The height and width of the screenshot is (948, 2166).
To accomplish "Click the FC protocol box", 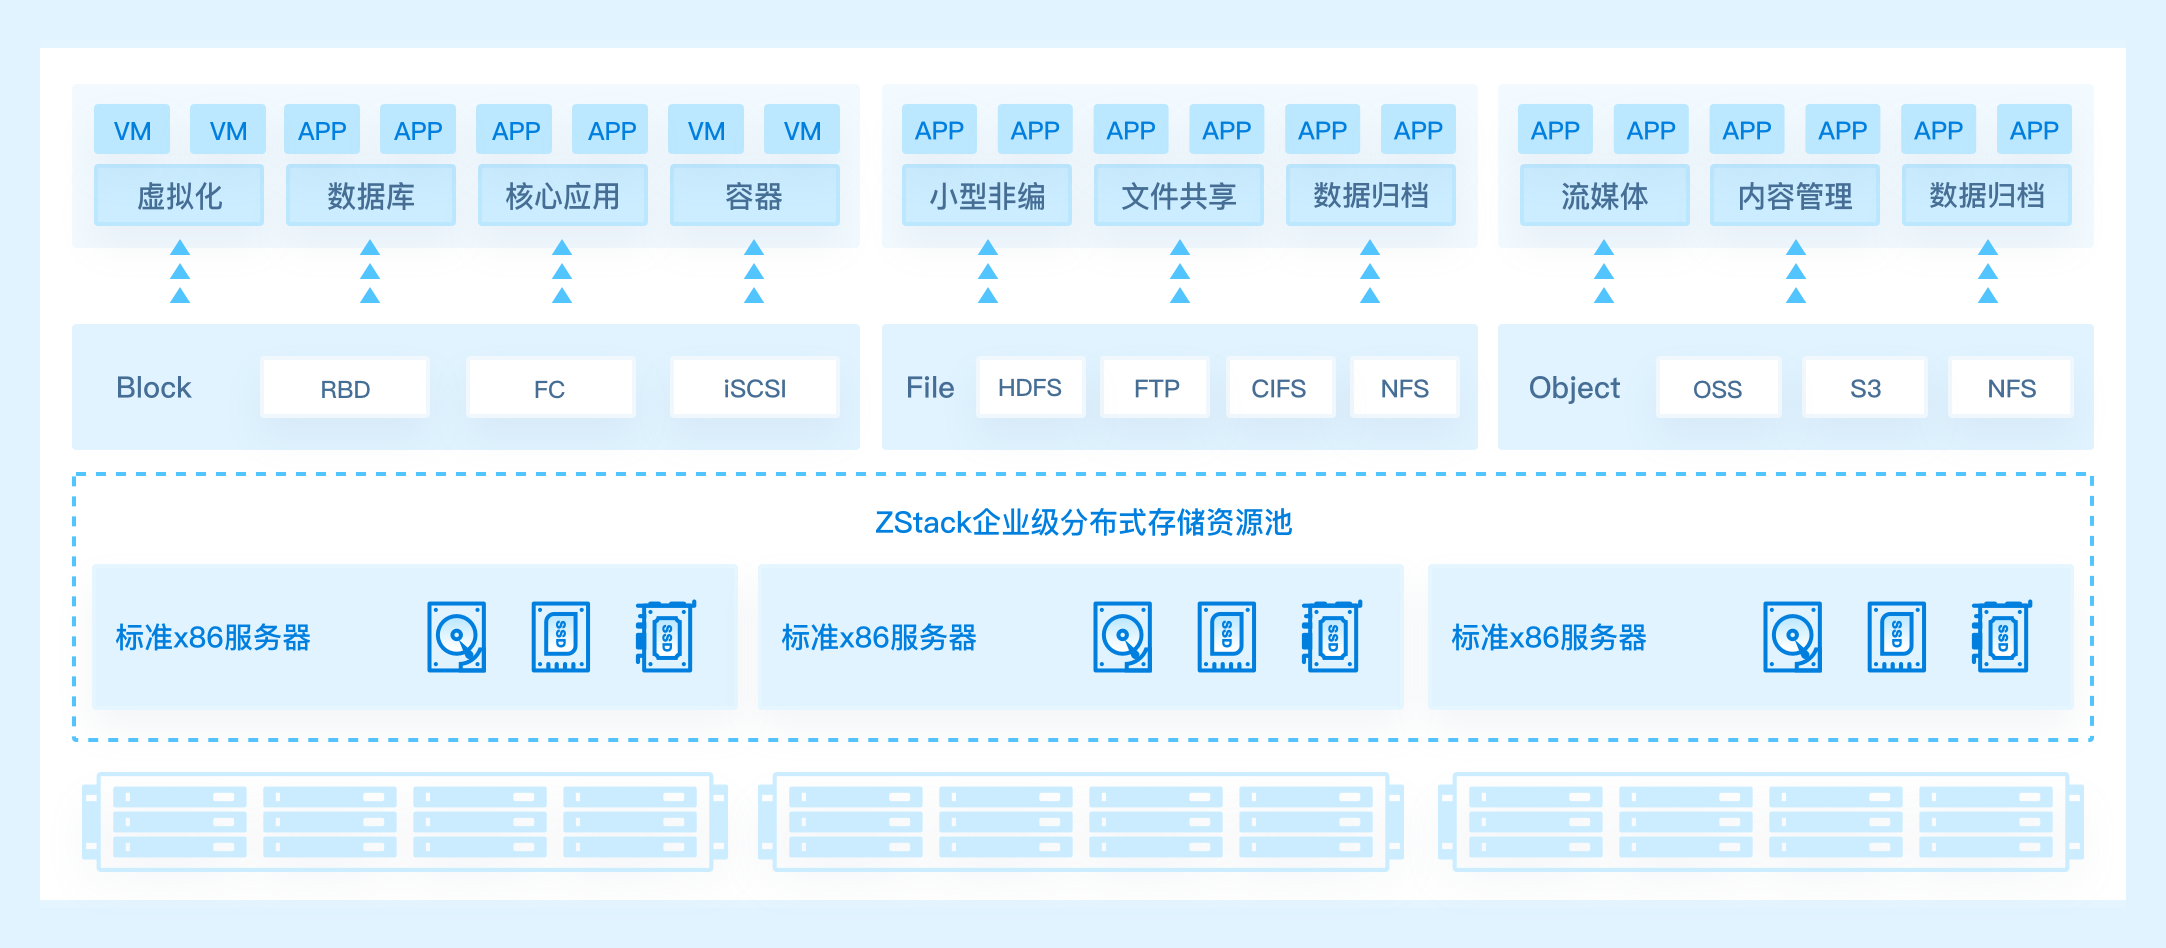I will [550, 388].
